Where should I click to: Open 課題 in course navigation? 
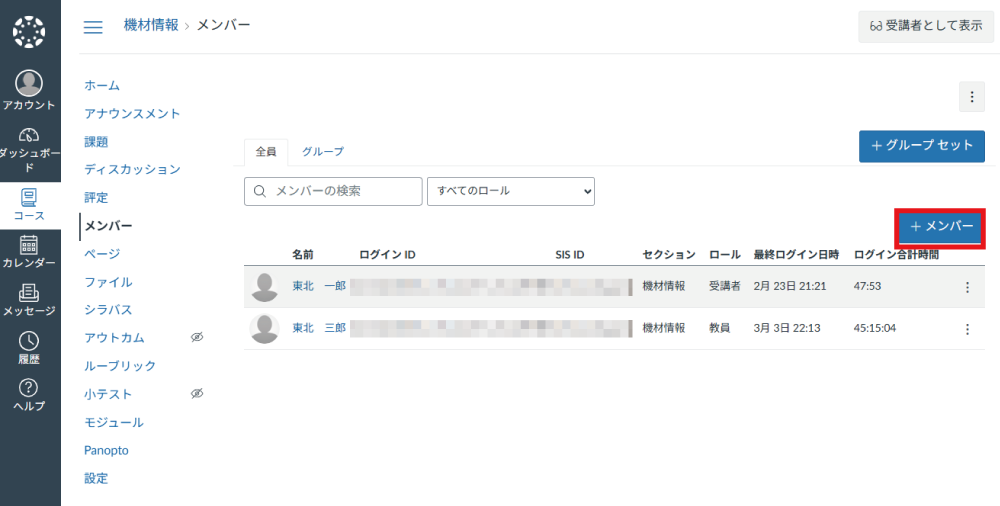tap(96, 142)
